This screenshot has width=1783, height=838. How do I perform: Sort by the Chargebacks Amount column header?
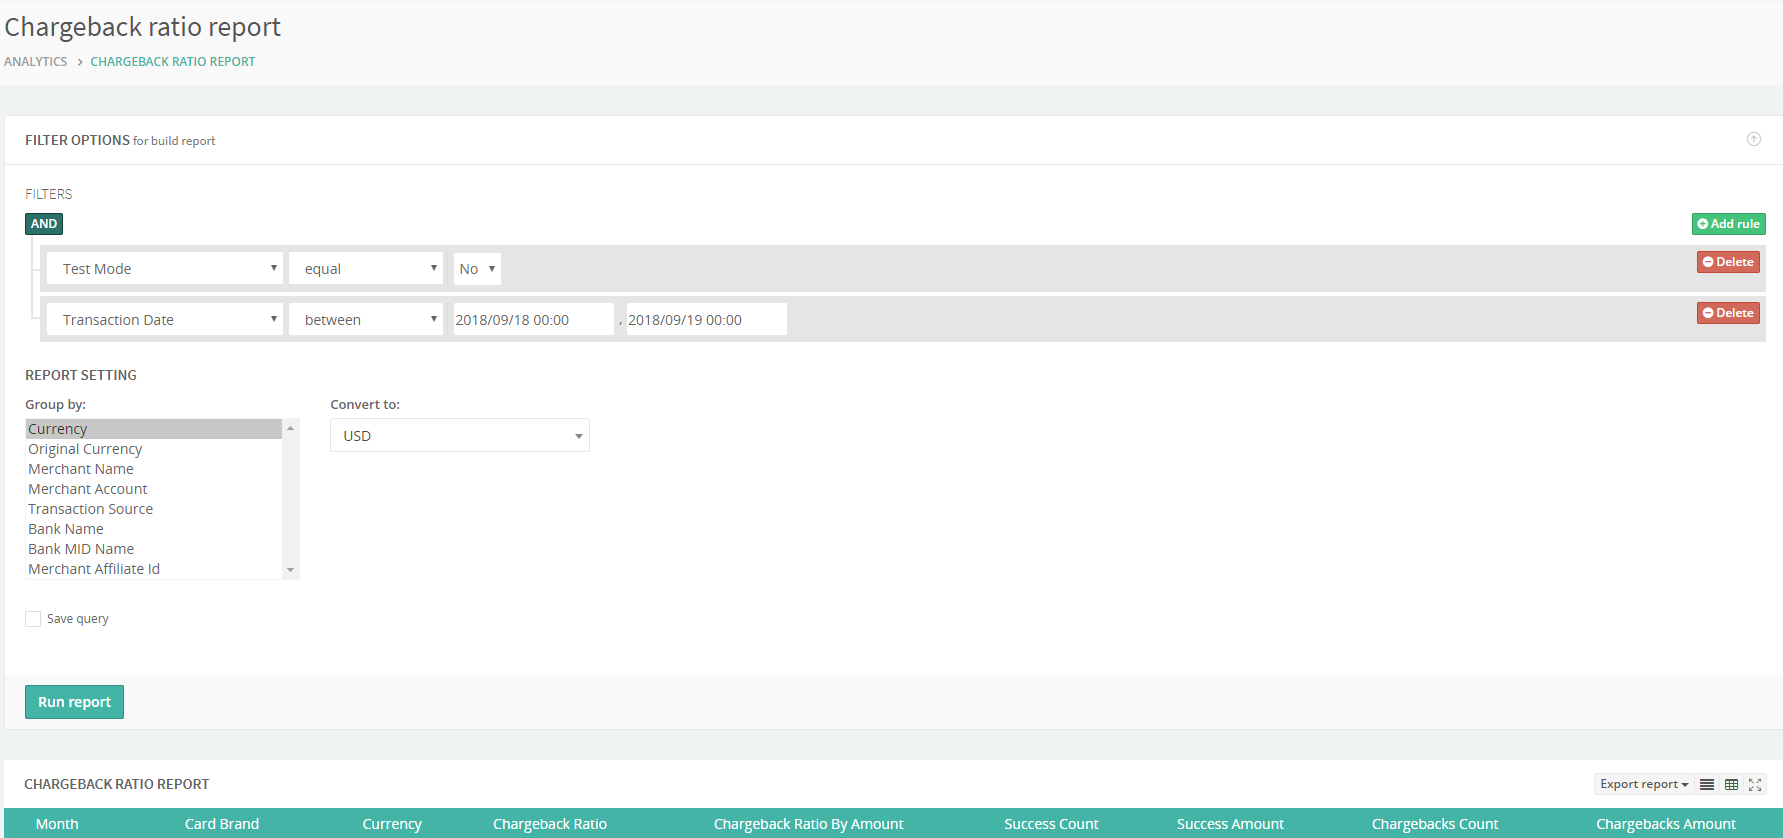(1666, 824)
